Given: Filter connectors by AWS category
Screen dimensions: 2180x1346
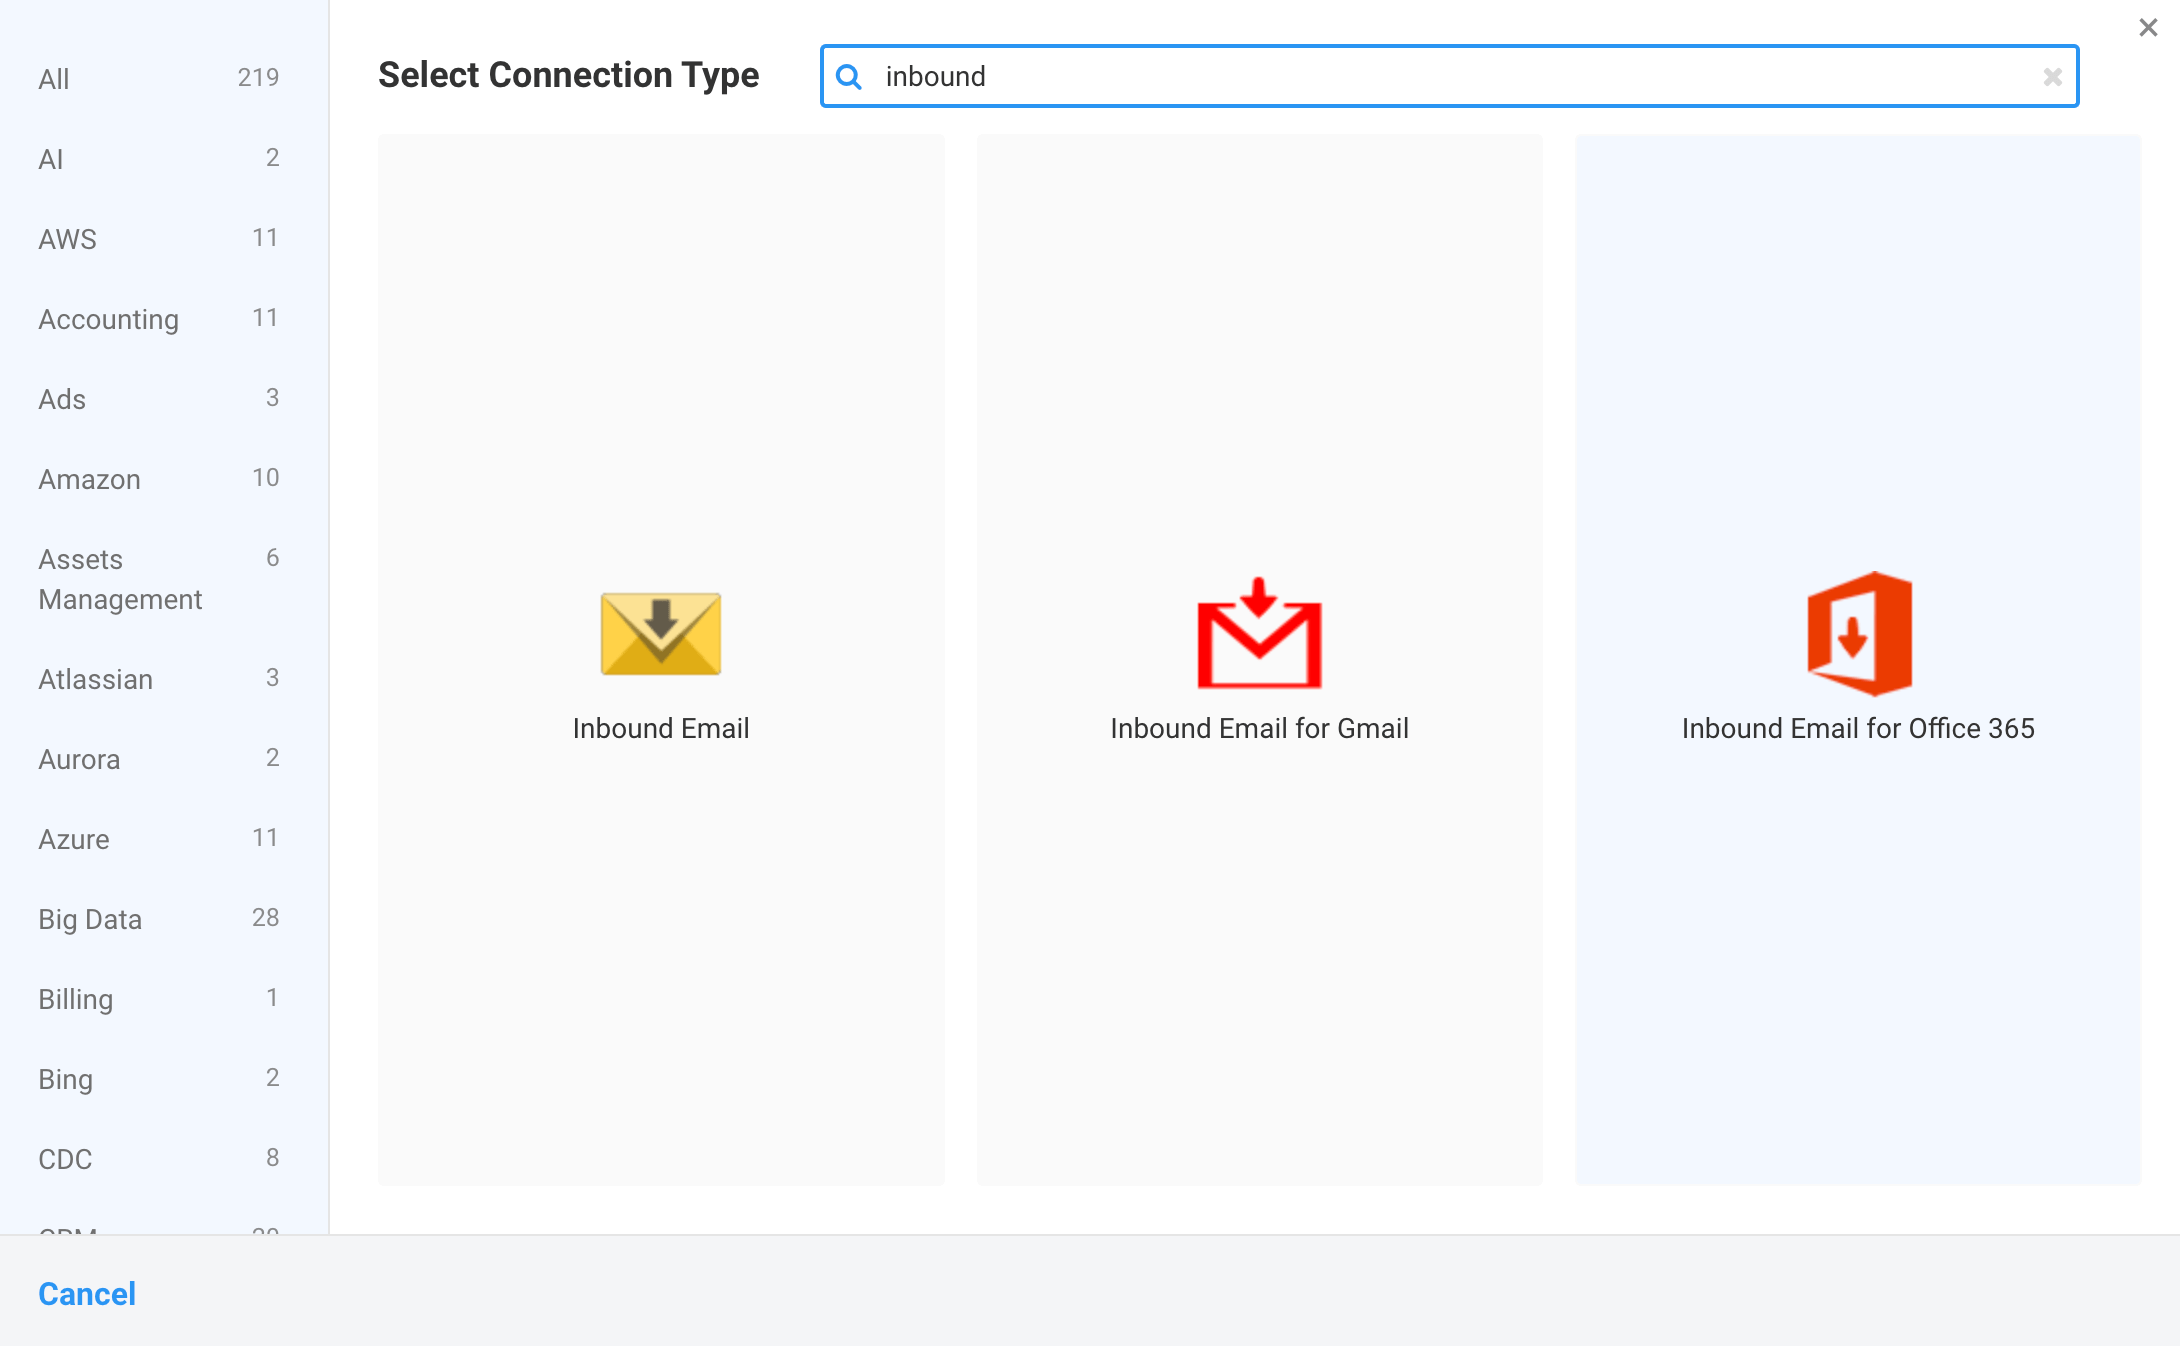Looking at the screenshot, I should pyautogui.click(x=66, y=239).
